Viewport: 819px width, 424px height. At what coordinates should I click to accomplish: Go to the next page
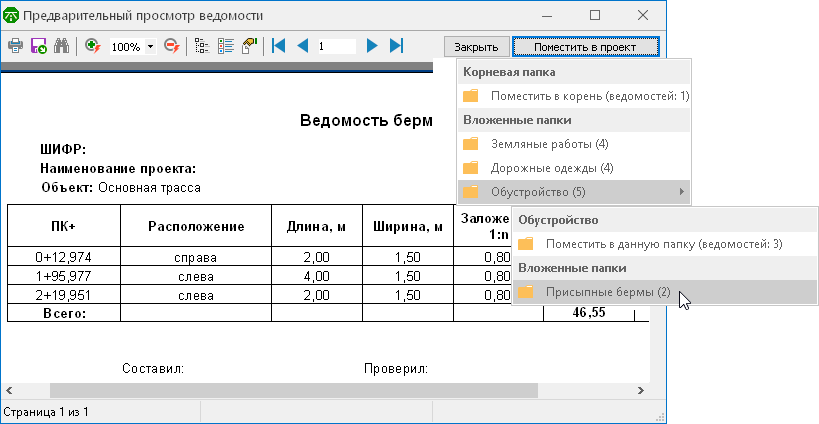tap(372, 46)
